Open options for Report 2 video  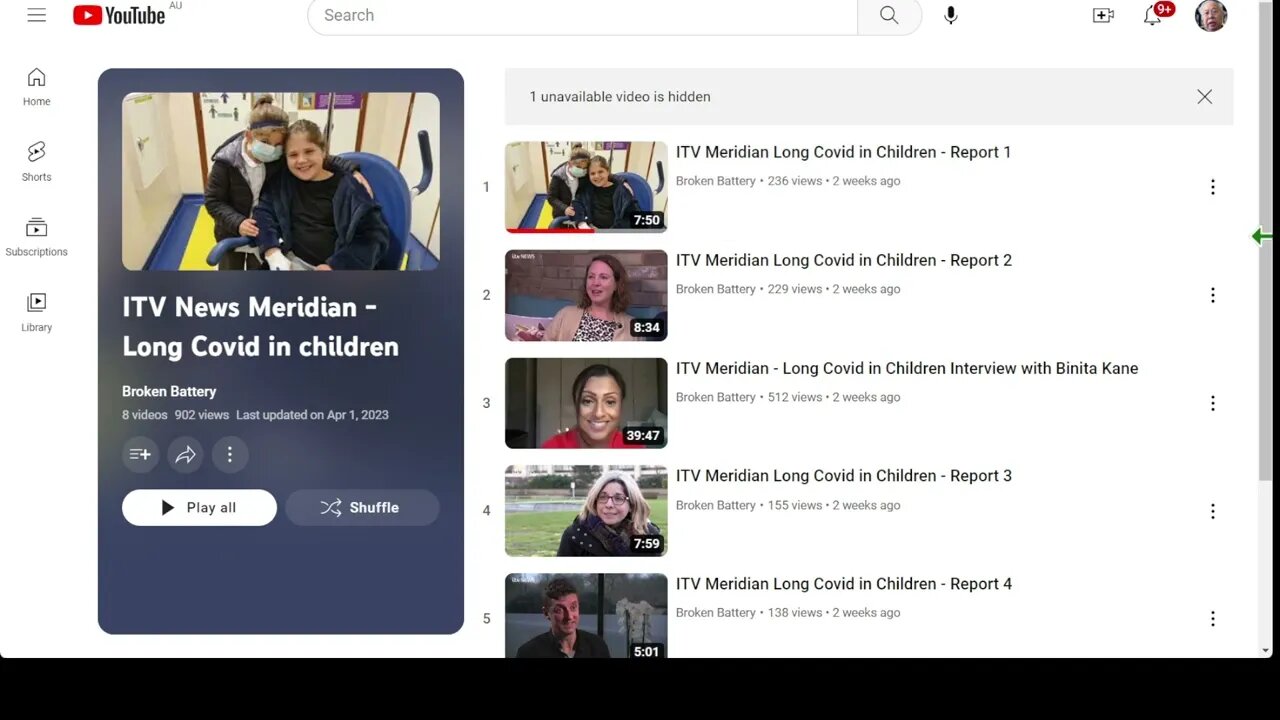click(1212, 295)
